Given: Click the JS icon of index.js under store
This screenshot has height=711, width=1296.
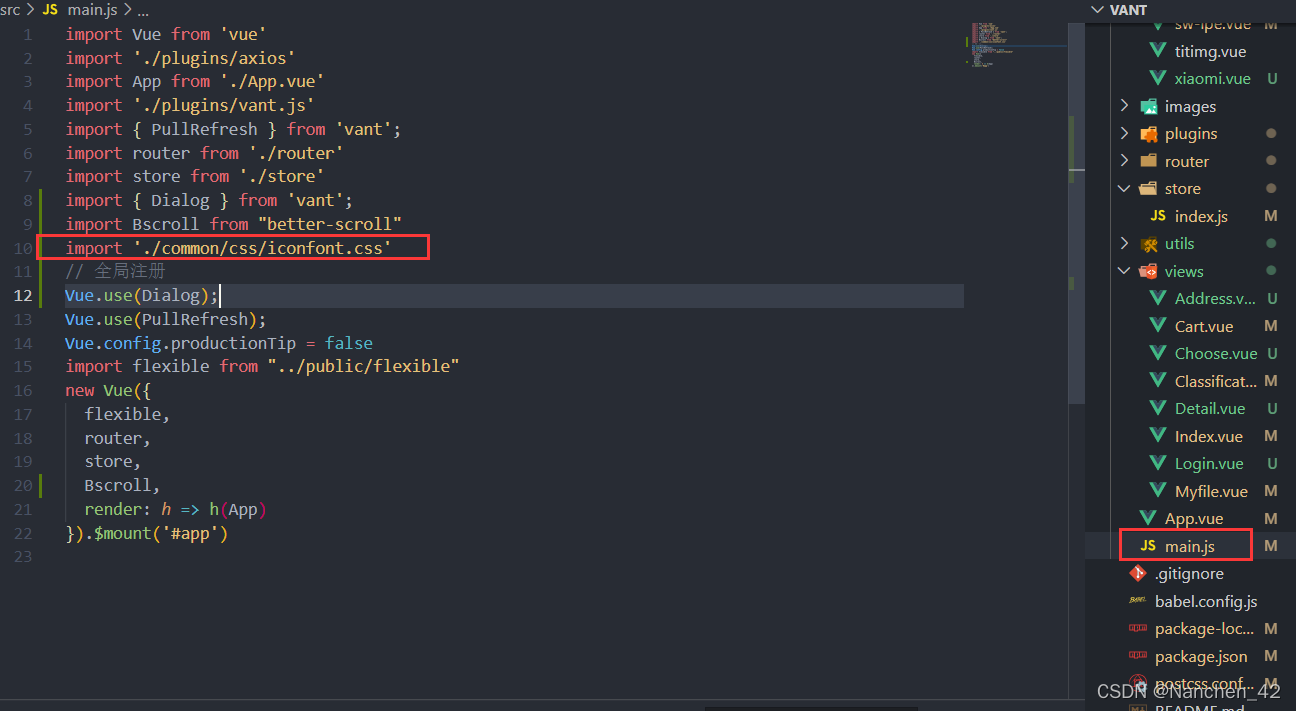Looking at the screenshot, I should click(1158, 215).
